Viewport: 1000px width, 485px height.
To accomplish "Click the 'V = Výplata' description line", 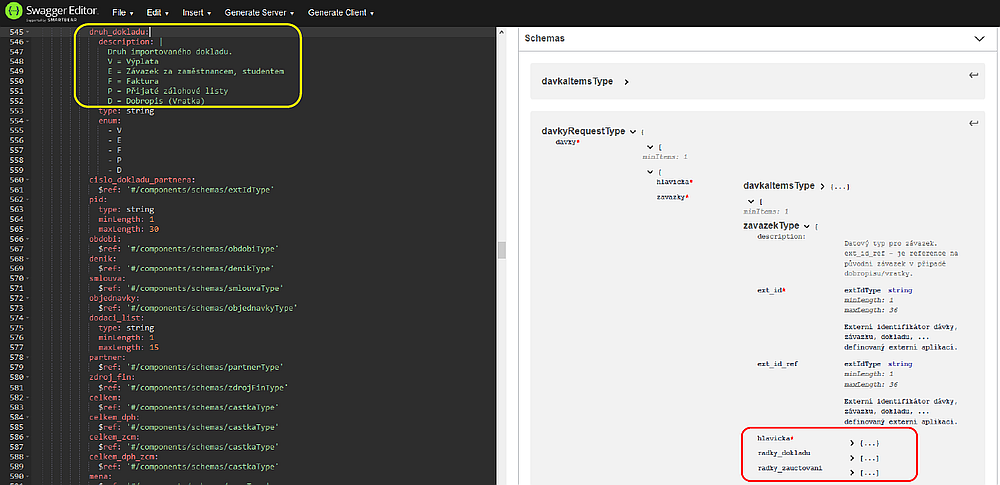I will tap(133, 61).
